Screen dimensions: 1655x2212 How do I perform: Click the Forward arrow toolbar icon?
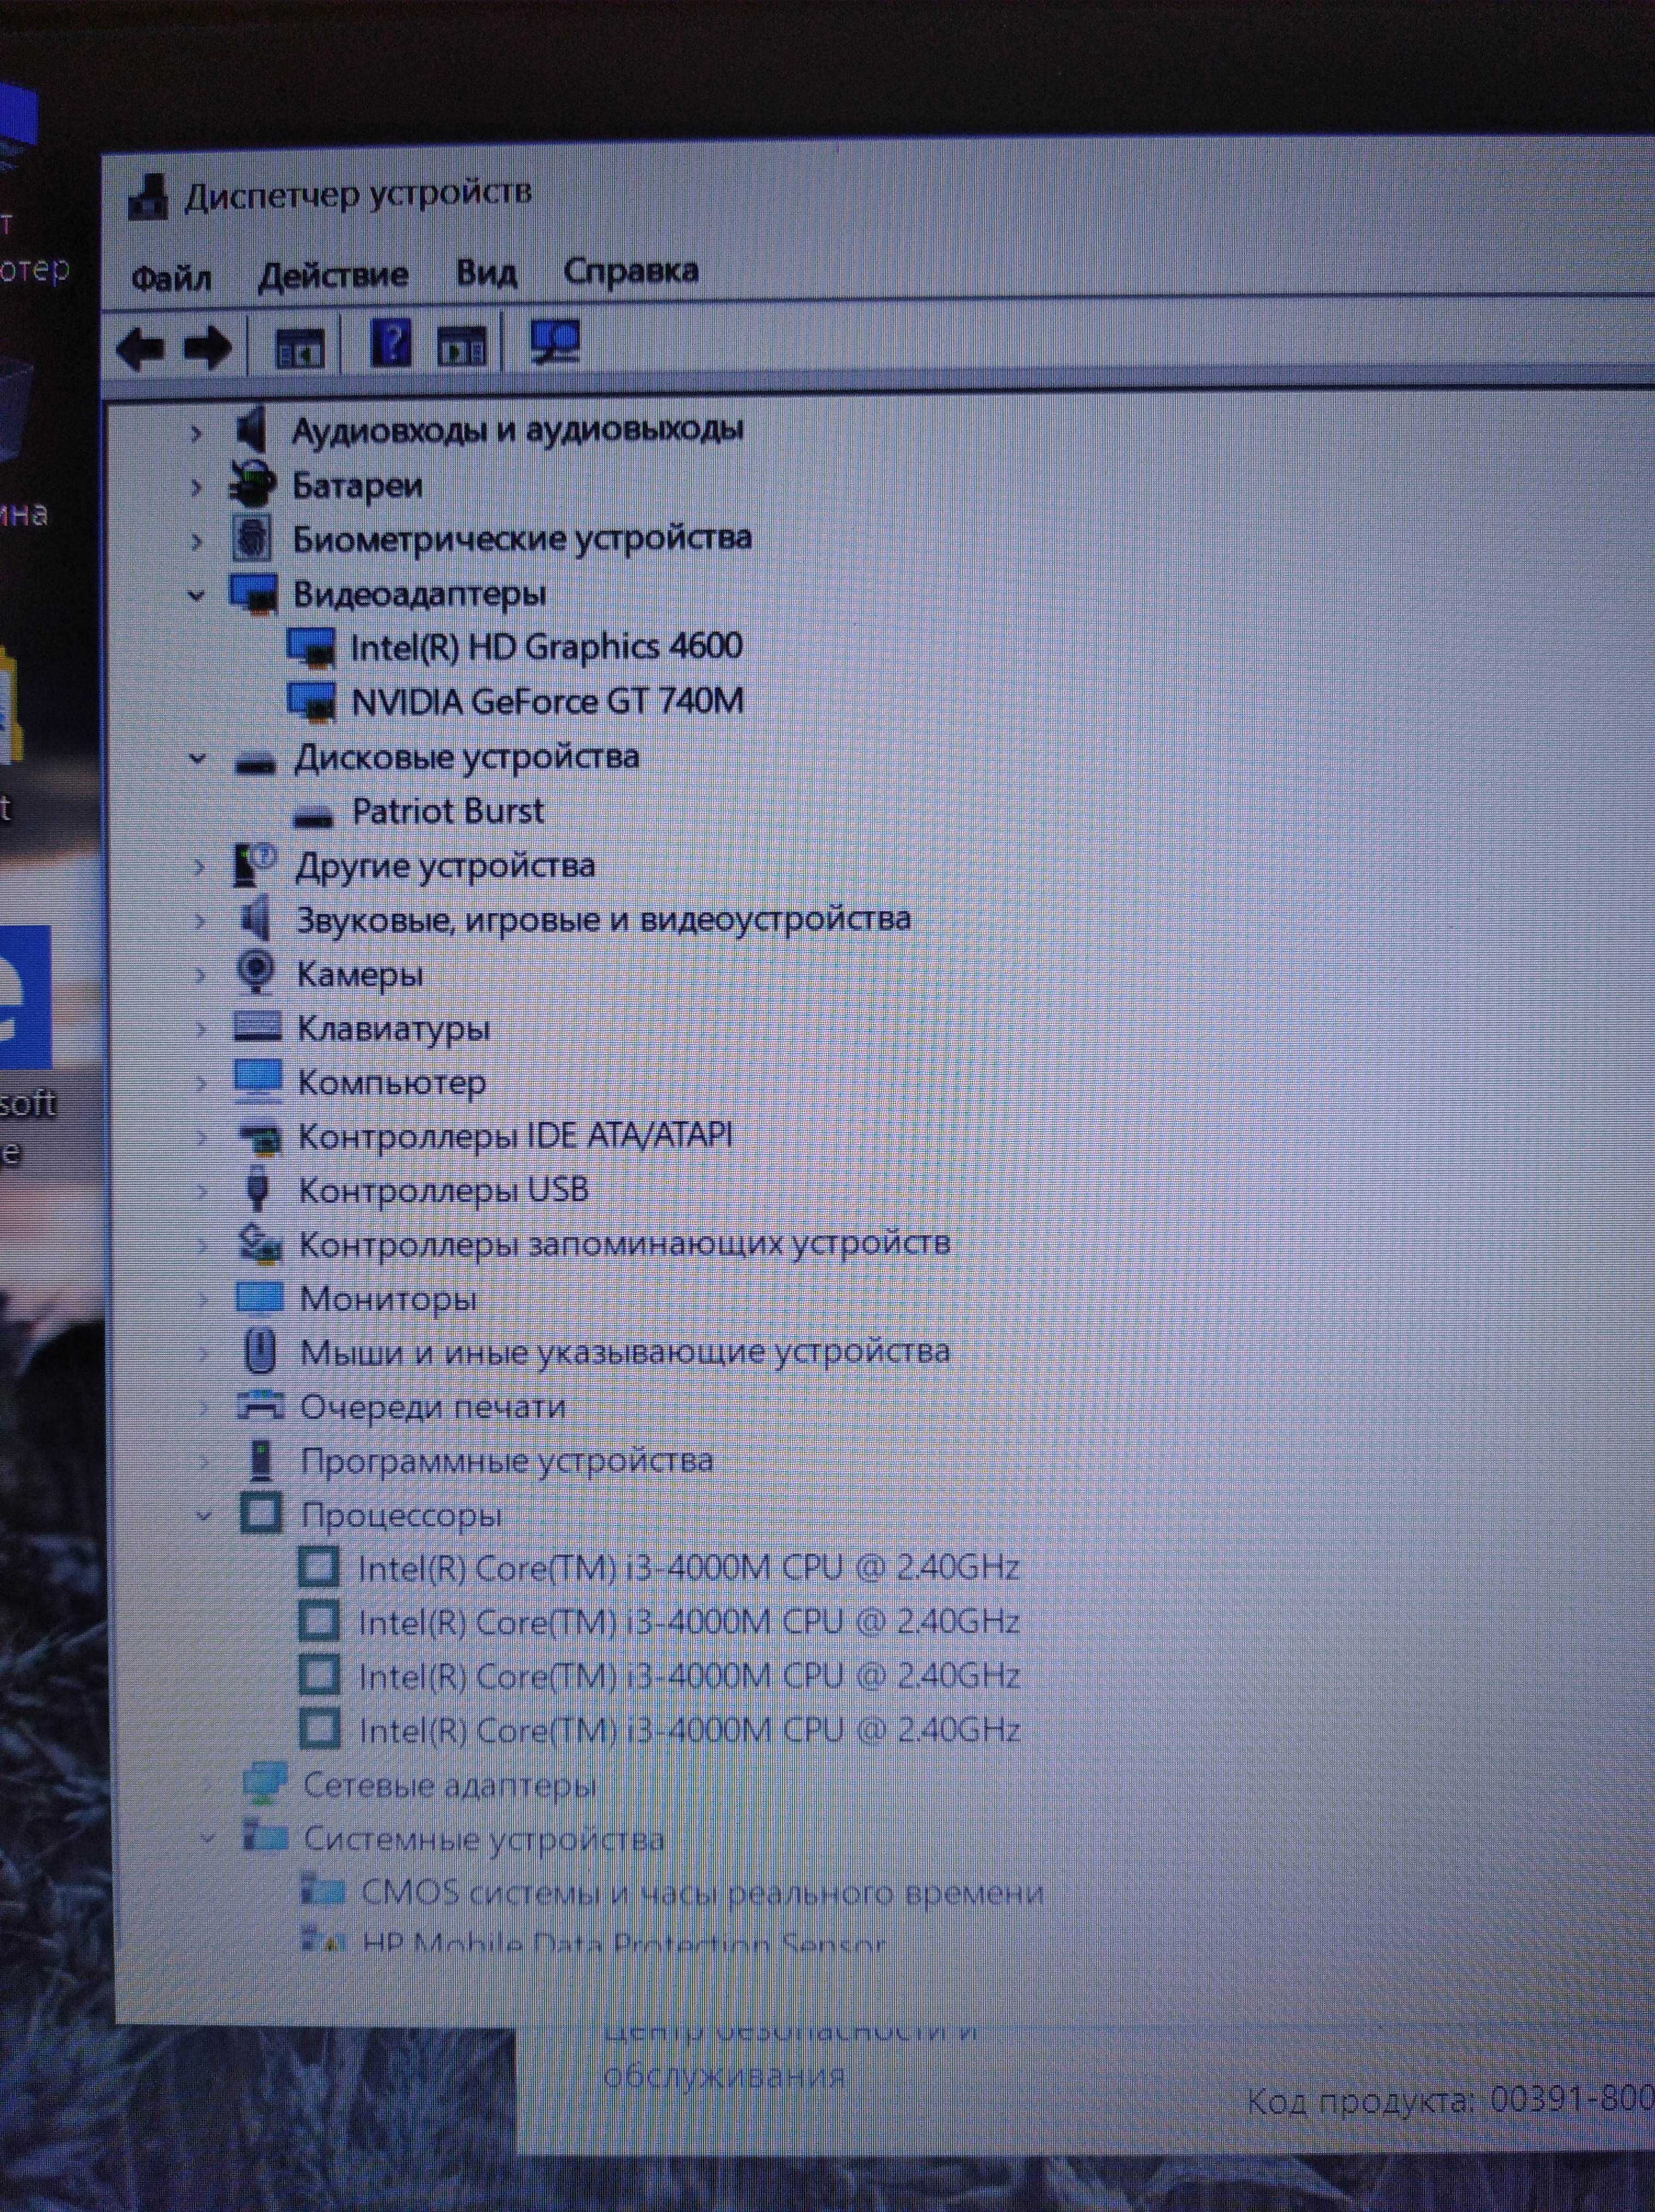208,348
